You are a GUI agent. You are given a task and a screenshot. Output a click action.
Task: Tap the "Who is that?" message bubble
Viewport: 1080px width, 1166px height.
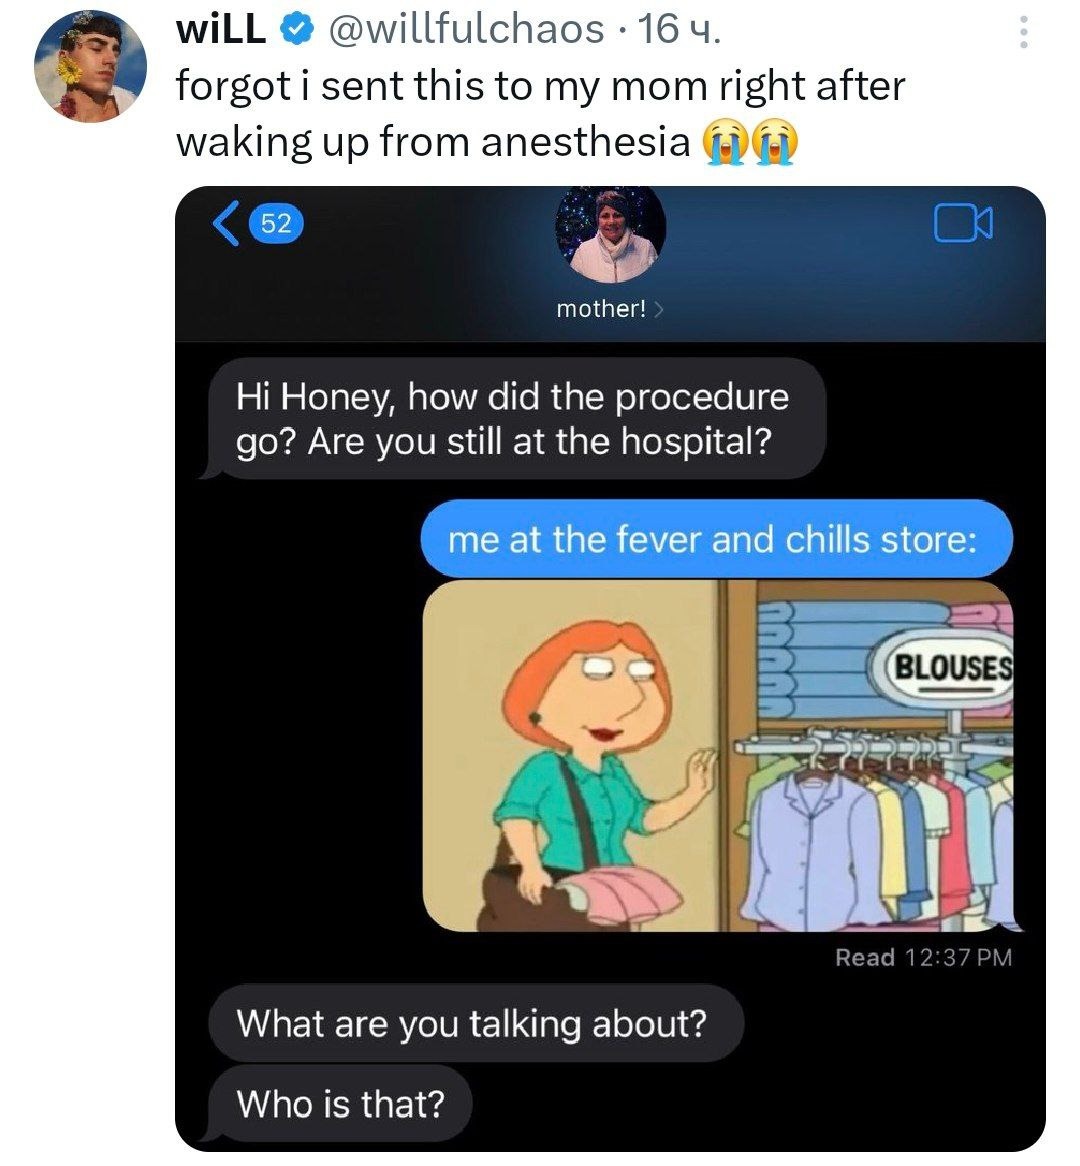(340, 1104)
